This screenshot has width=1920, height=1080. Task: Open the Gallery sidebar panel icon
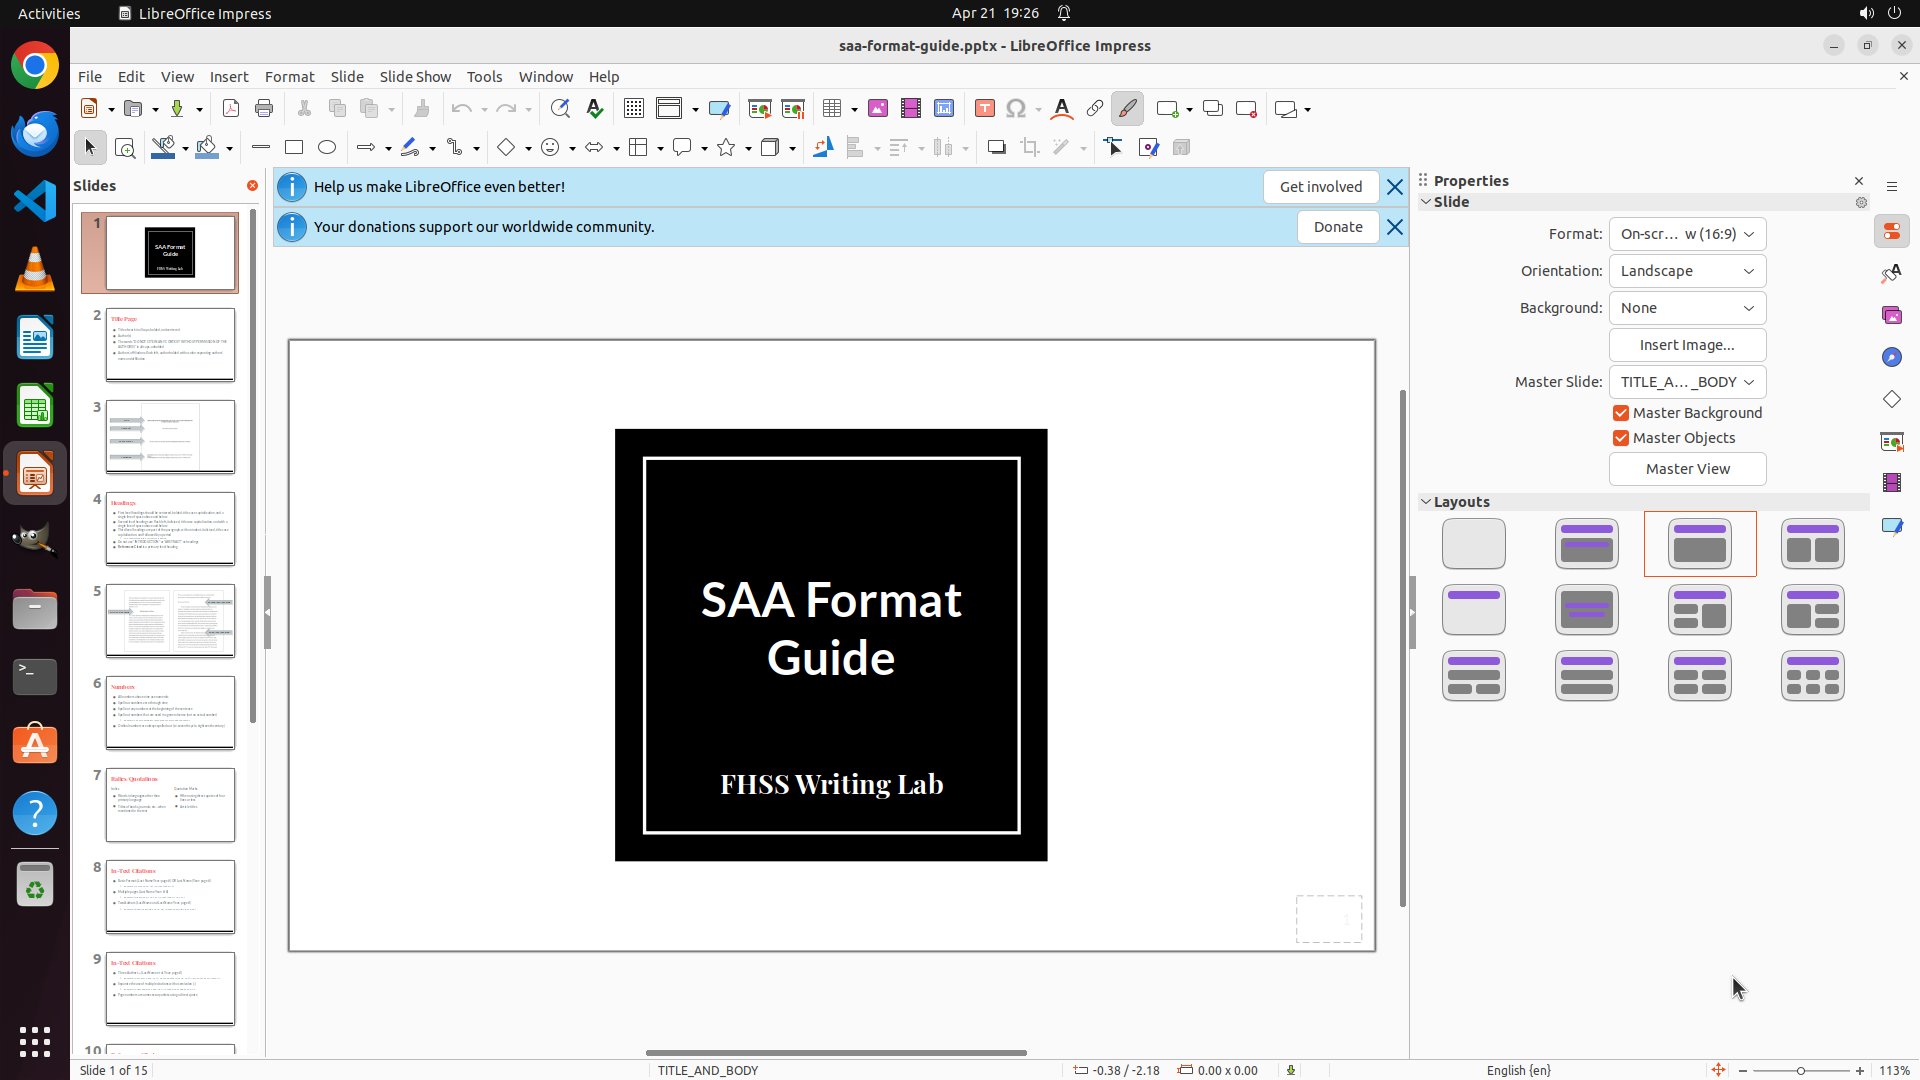1891,315
